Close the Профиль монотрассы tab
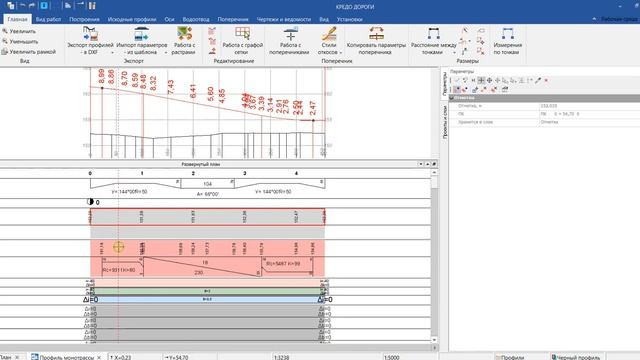 [99, 357]
